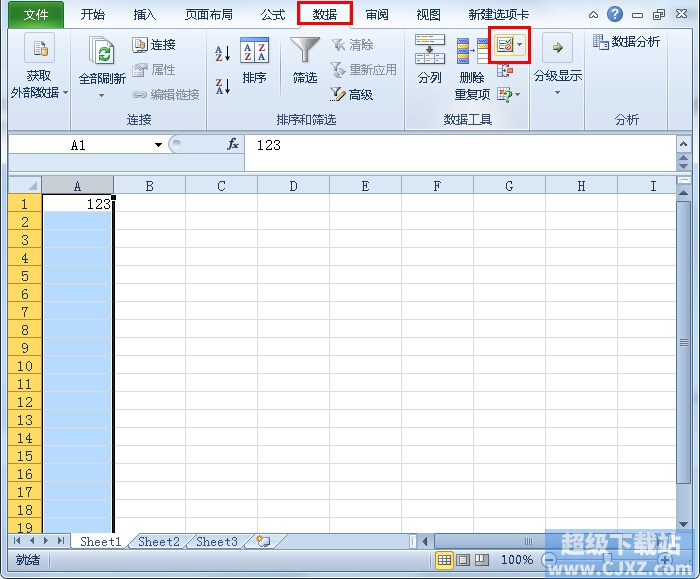Open Excel Help question mark
700x579 pixels.
[615, 14]
